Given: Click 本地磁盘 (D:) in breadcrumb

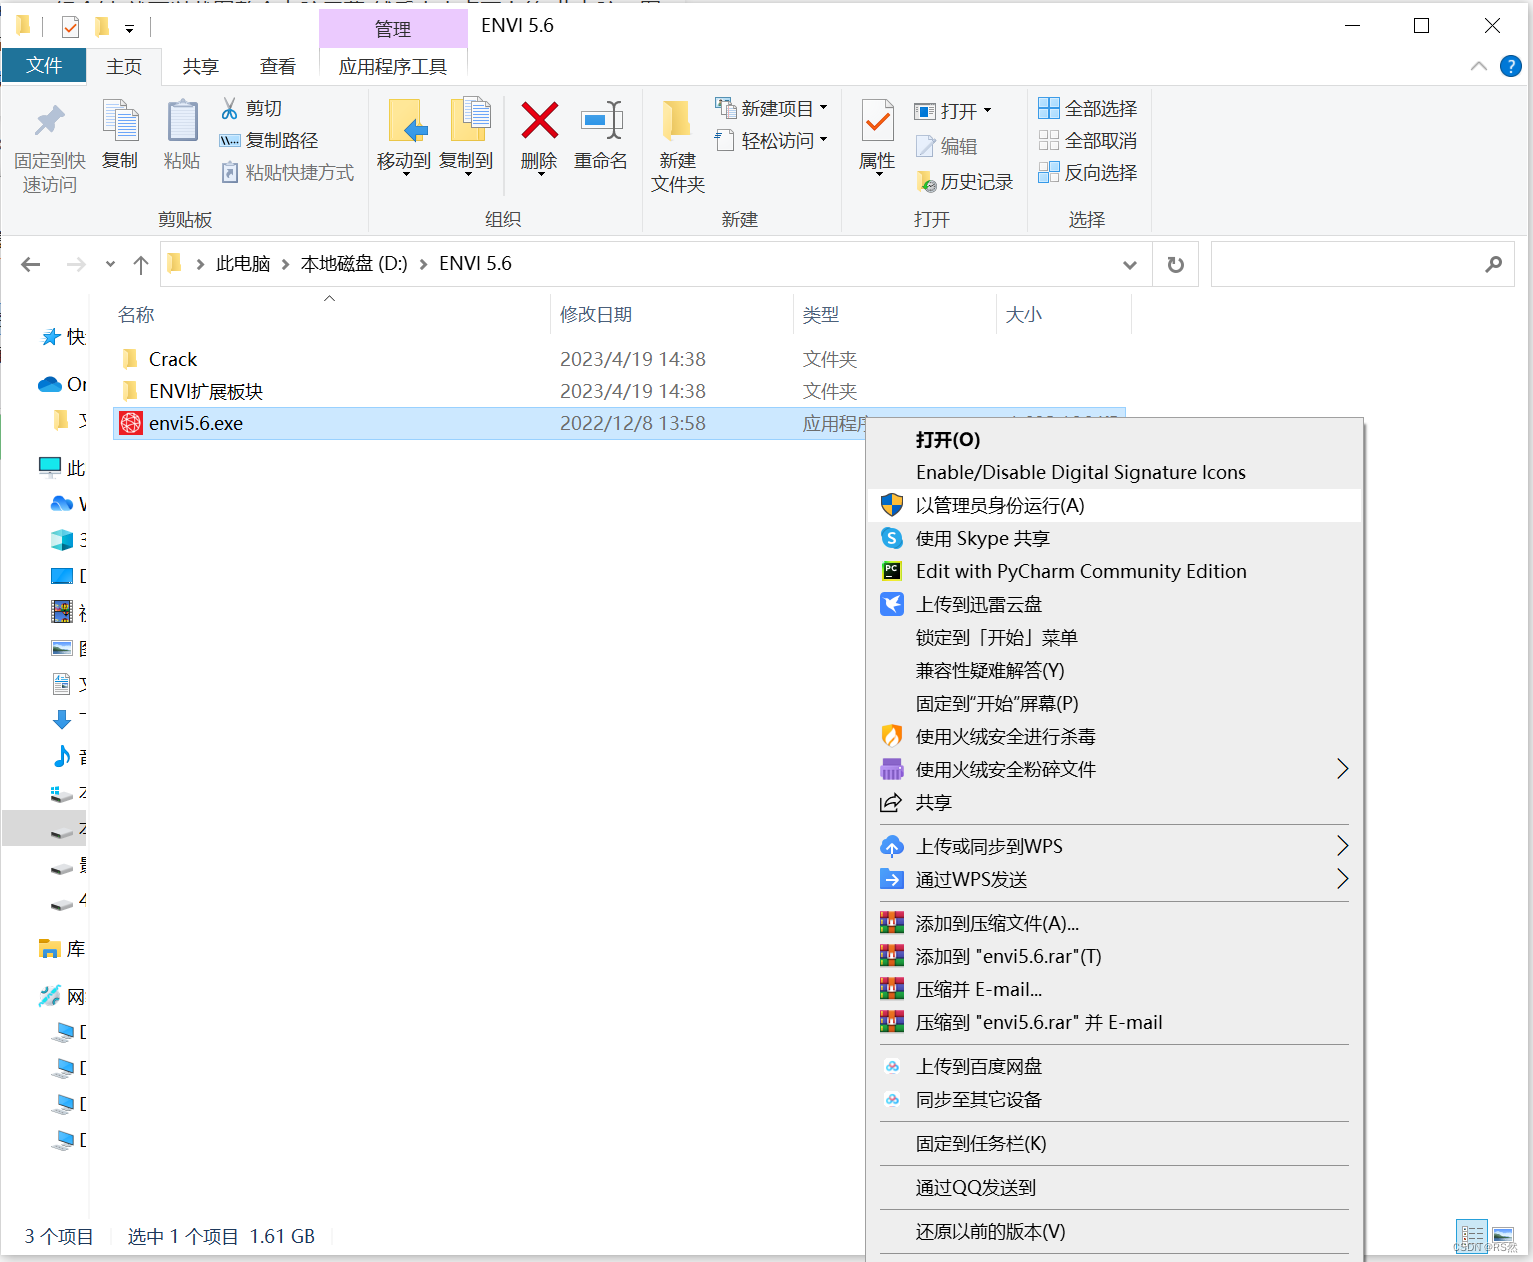Looking at the screenshot, I should pos(354,263).
